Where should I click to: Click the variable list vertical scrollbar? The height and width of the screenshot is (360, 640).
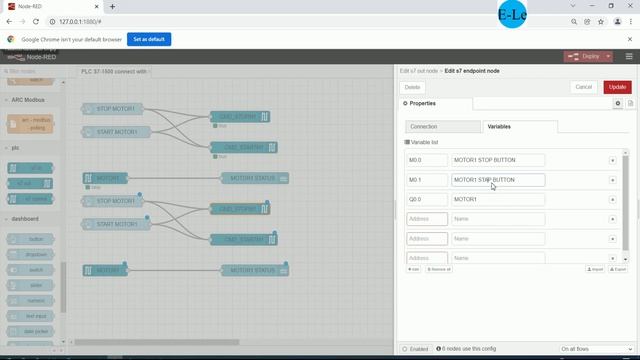tap(625, 203)
